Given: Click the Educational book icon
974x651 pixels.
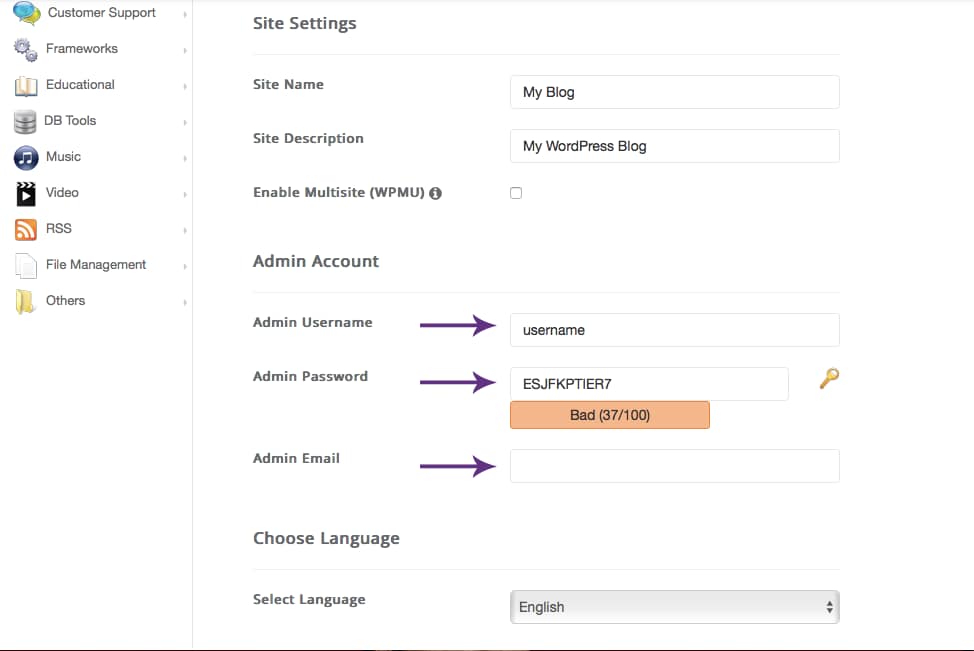Looking at the screenshot, I should point(26,86).
